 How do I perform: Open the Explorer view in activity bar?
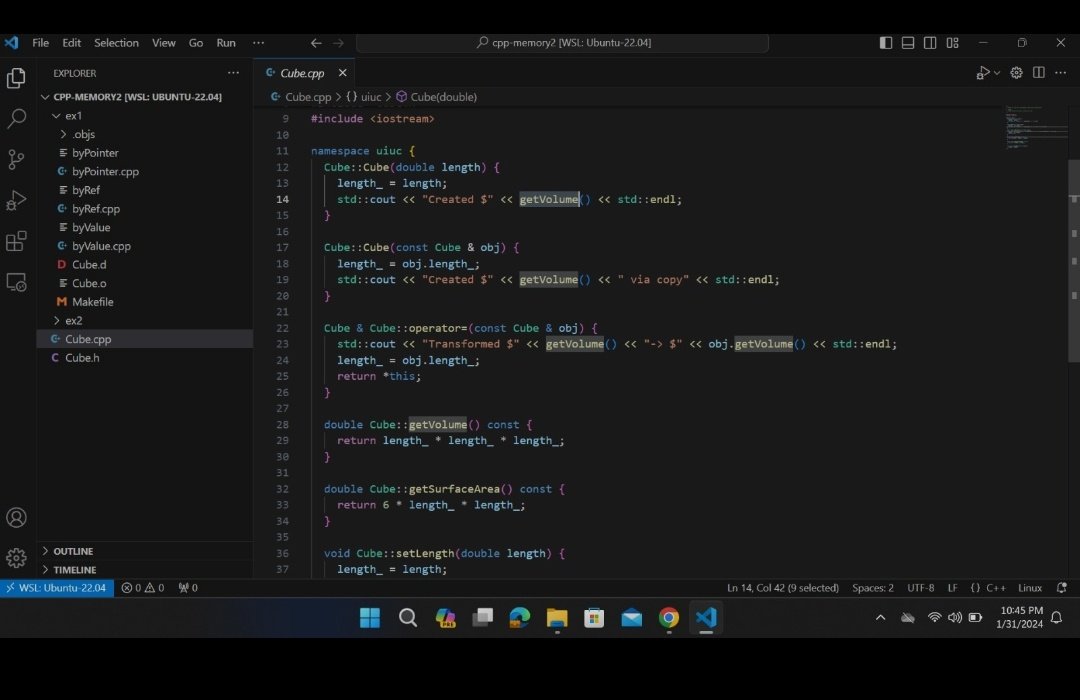tap(17, 78)
